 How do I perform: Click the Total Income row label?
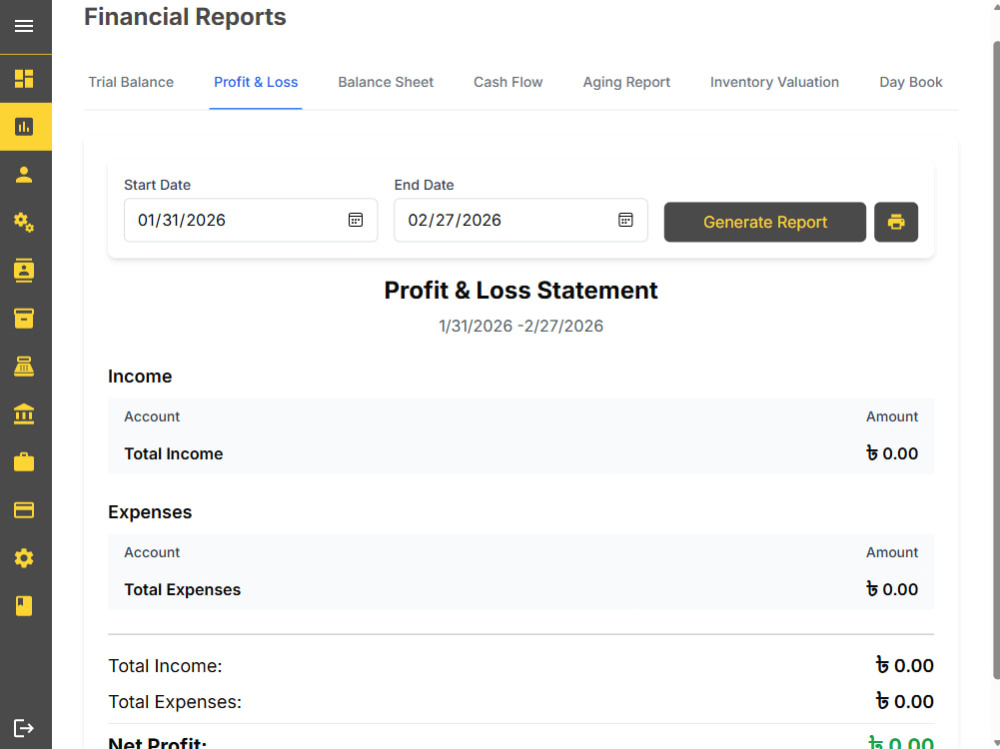point(173,454)
